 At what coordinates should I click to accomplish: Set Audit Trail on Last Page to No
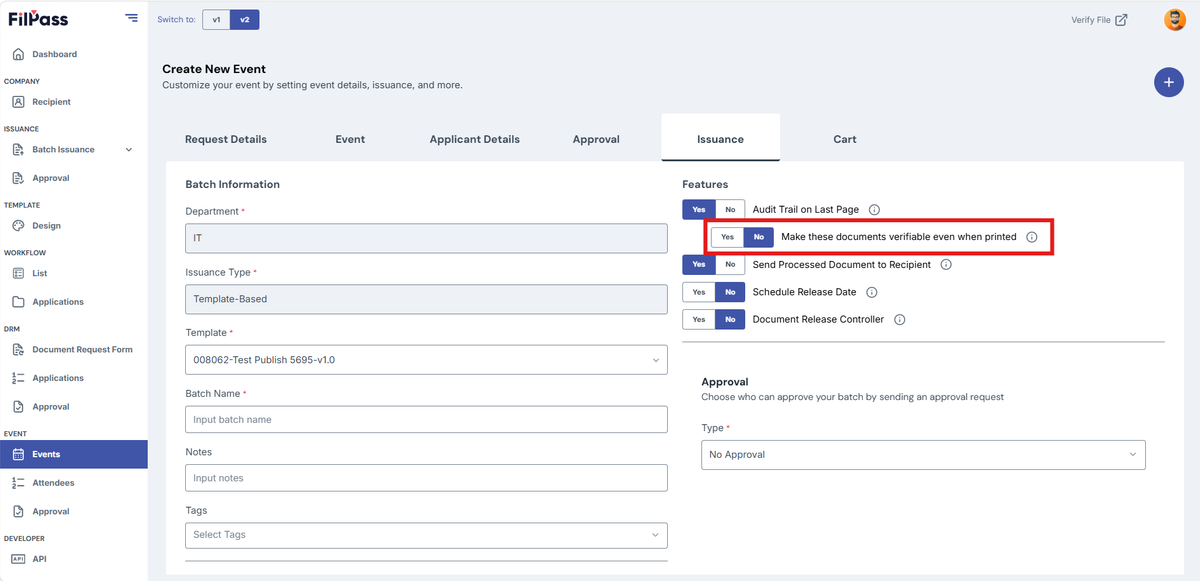(730, 210)
